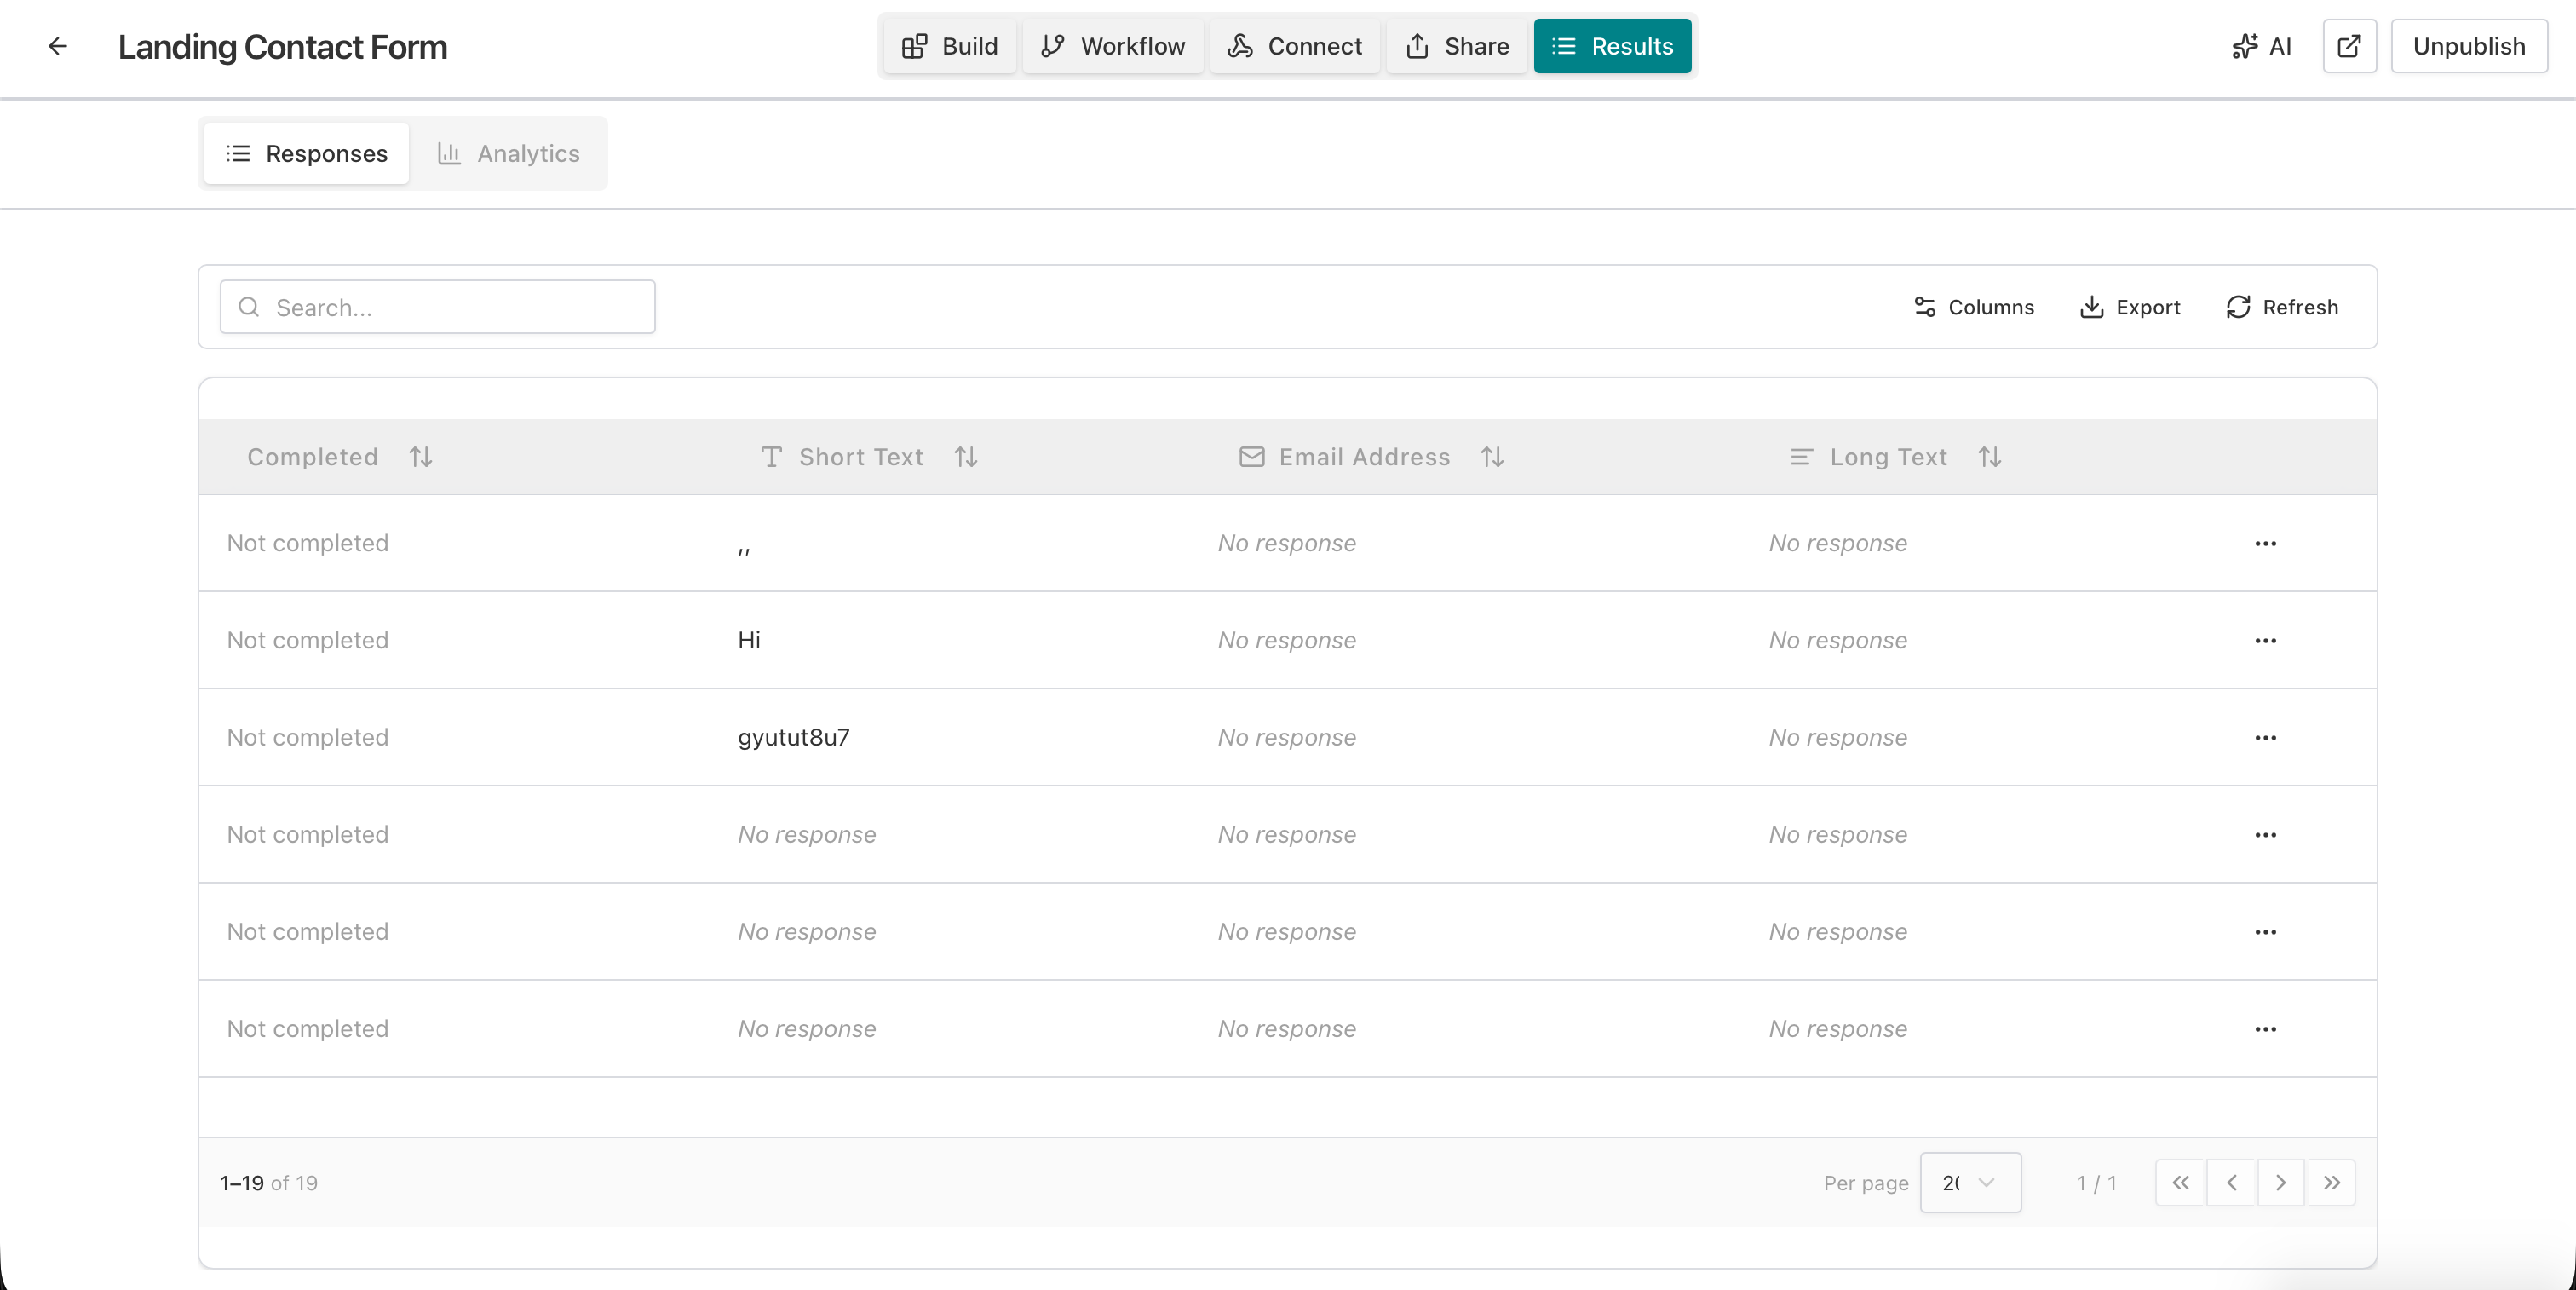Toggle sorting on the Completed column
The height and width of the screenshot is (1290, 2576).
(x=420, y=457)
